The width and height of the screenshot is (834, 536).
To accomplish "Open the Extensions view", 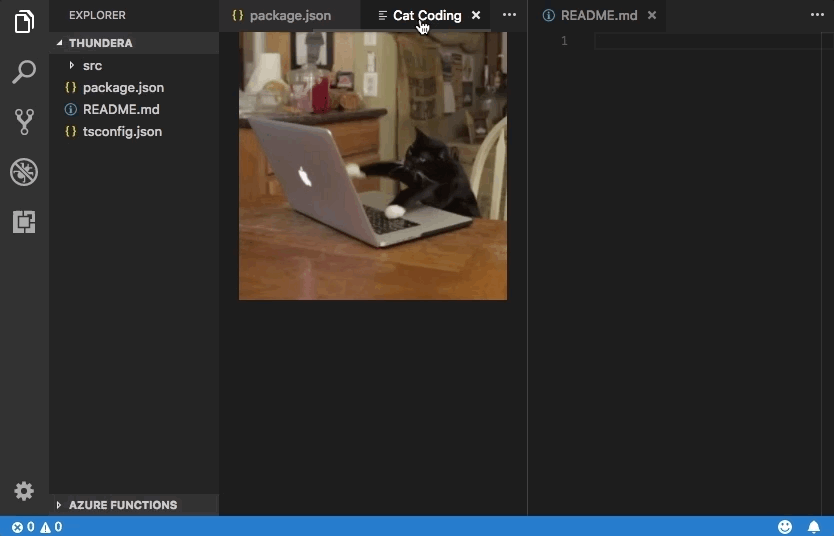I will tap(24, 222).
